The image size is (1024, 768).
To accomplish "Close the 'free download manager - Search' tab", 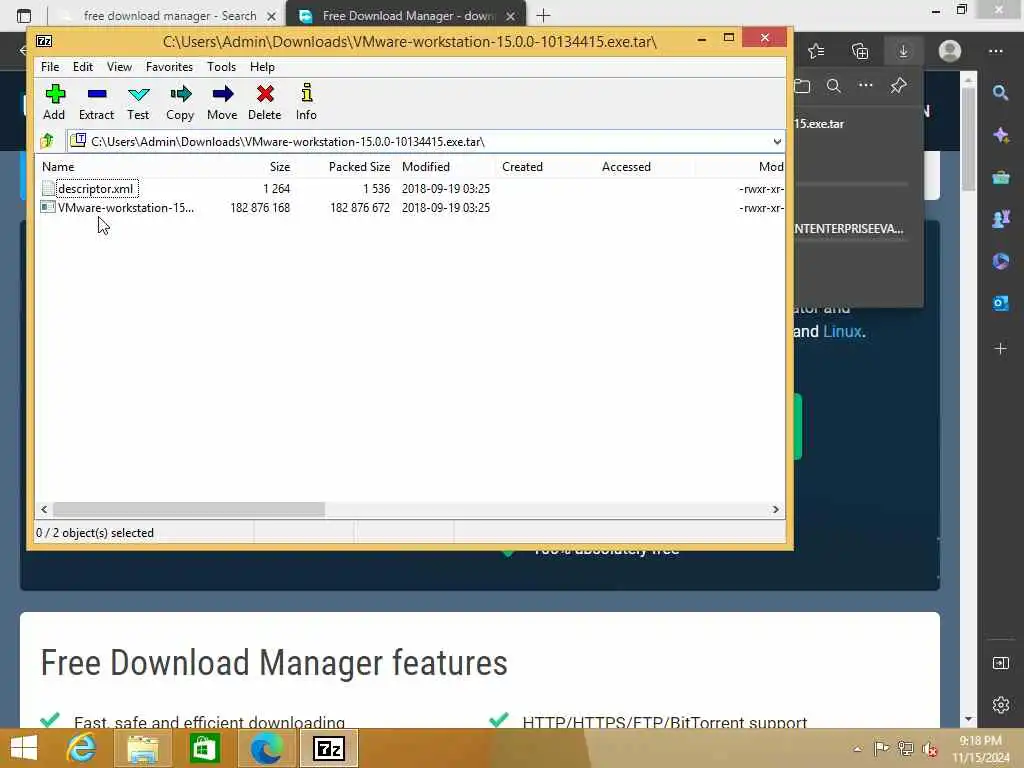I will [x=271, y=16].
